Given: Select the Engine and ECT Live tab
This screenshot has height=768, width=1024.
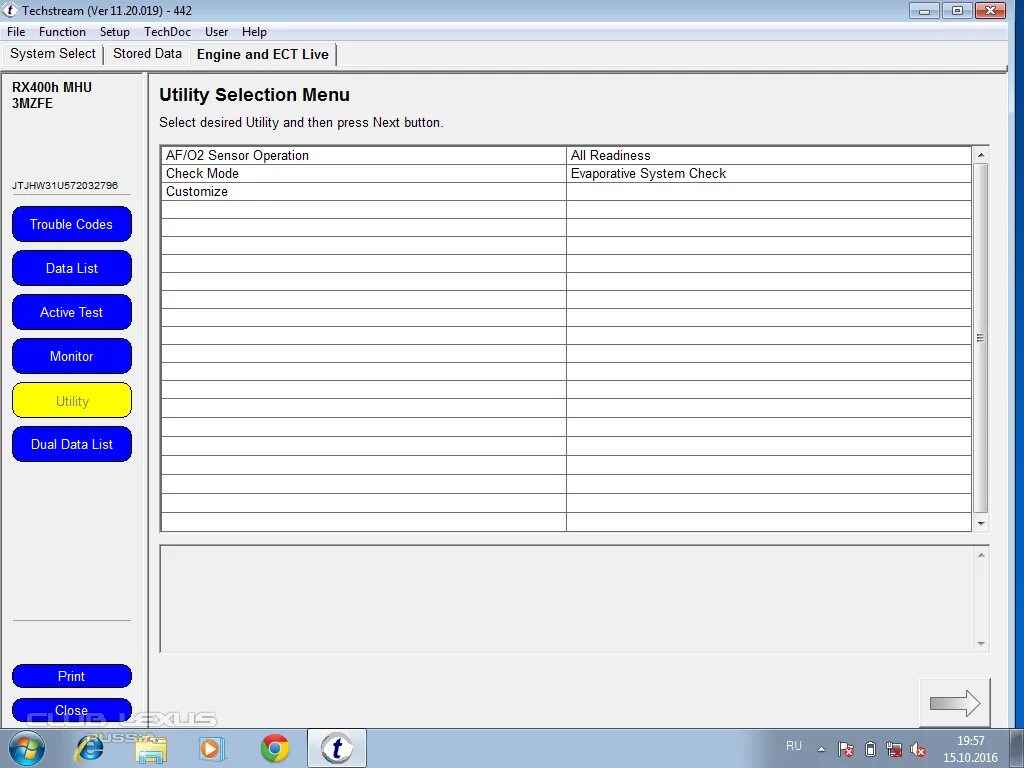Looking at the screenshot, I should [263, 54].
